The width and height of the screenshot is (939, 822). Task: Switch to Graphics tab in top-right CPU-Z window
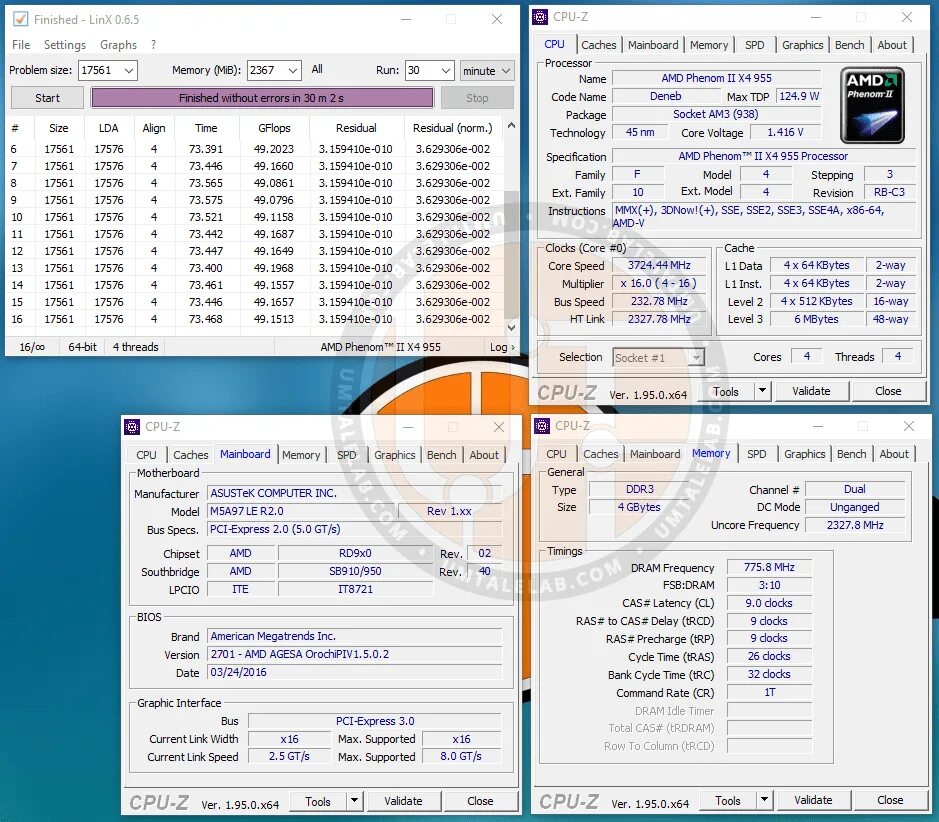(x=802, y=45)
